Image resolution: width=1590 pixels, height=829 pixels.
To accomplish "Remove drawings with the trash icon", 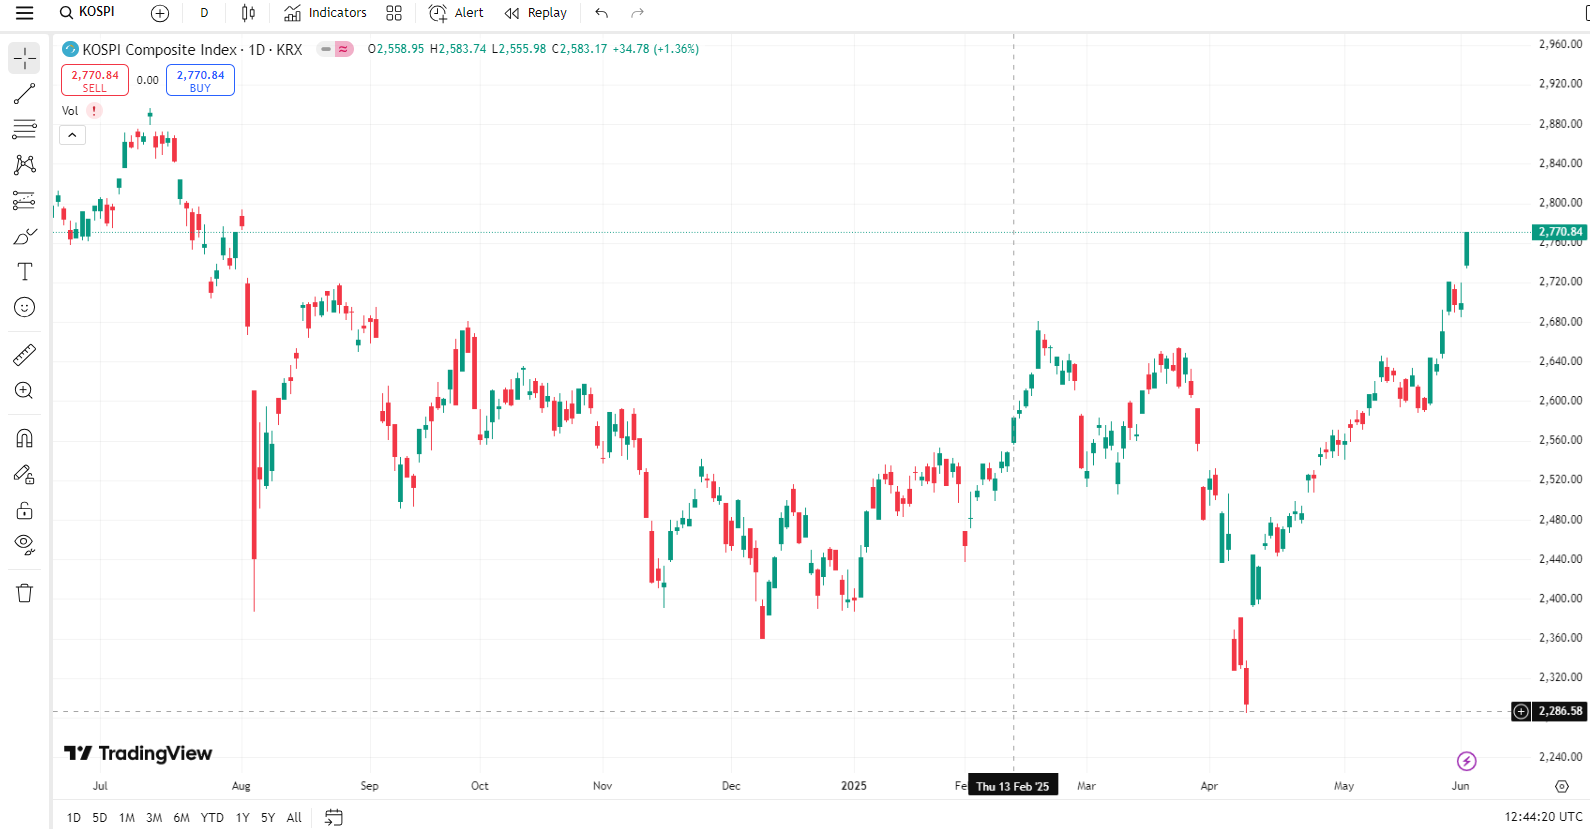I will point(24,593).
